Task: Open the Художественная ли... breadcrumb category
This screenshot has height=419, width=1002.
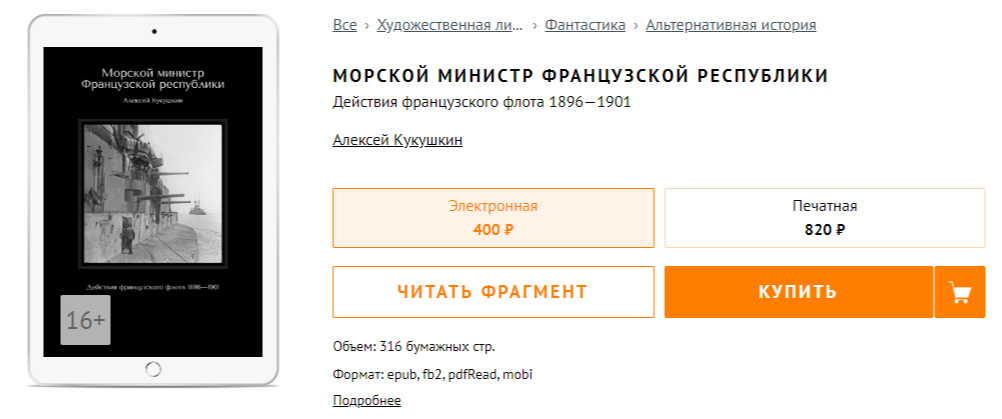Action: [x=449, y=25]
